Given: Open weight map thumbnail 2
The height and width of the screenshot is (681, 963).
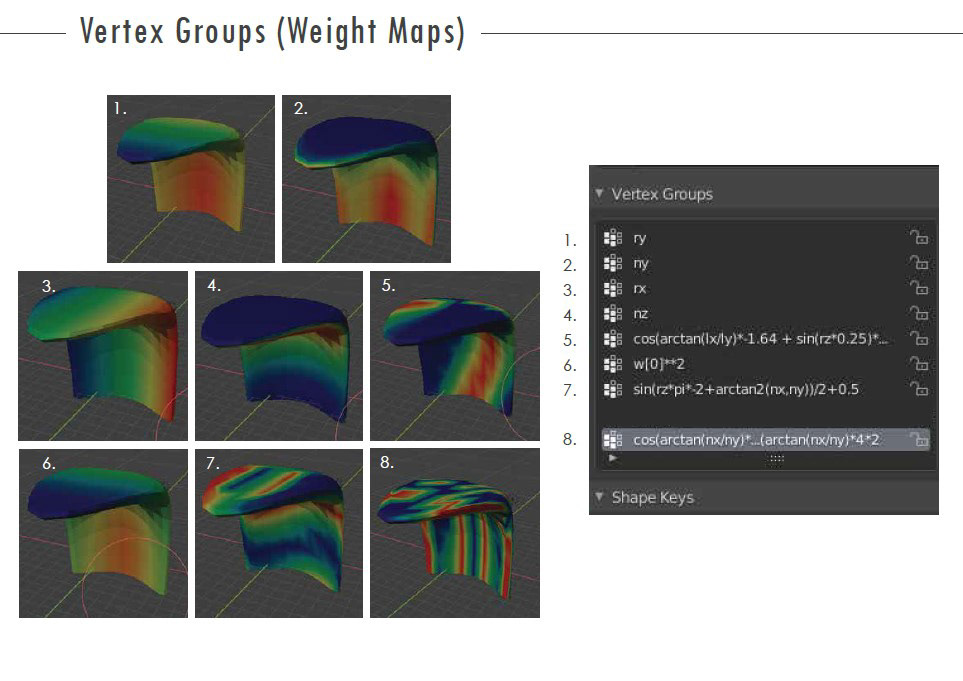Looking at the screenshot, I should click(367, 179).
